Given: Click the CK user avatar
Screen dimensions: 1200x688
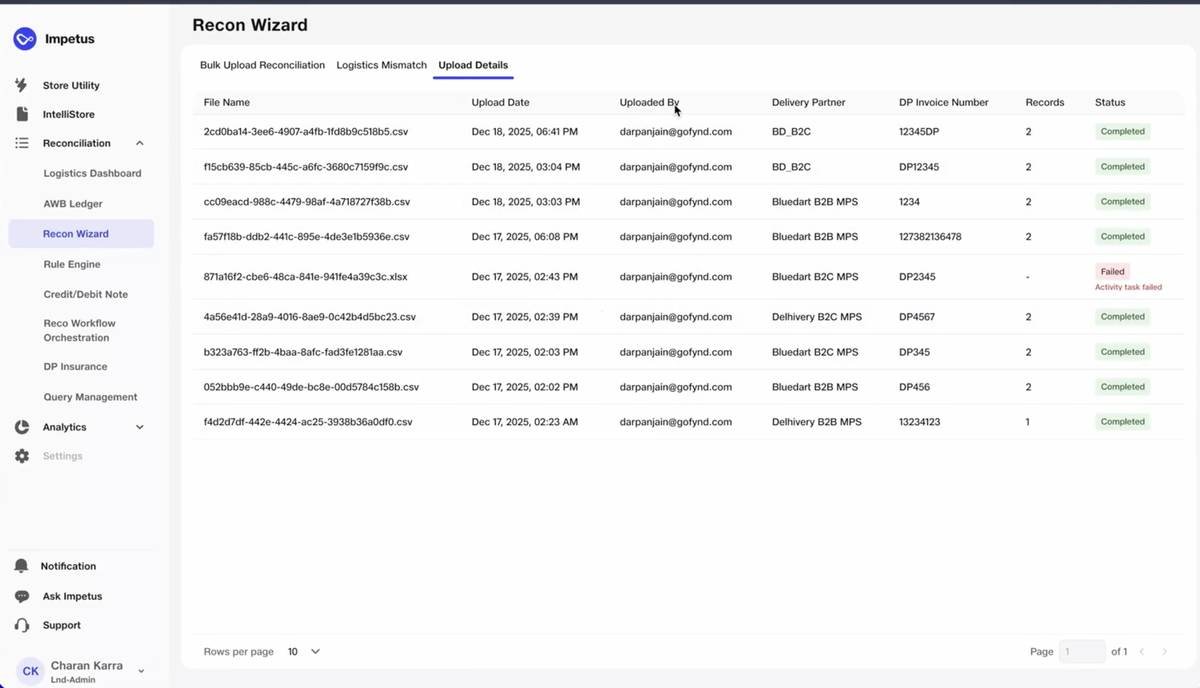Looking at the screenshot, I should [31, 671].
